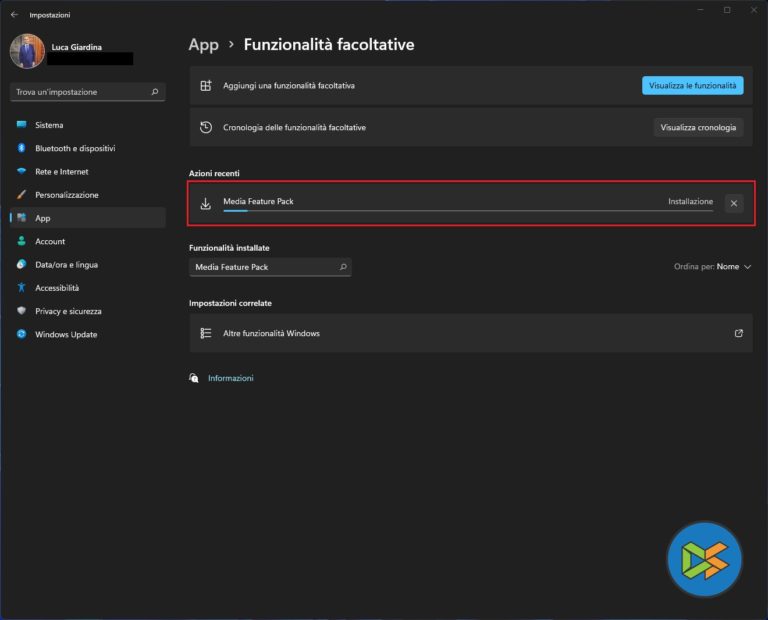Viewport: 768px width, 620px height.
Task: Open Altre funzionalità Windows external link
Action: (x=738, y=333)
